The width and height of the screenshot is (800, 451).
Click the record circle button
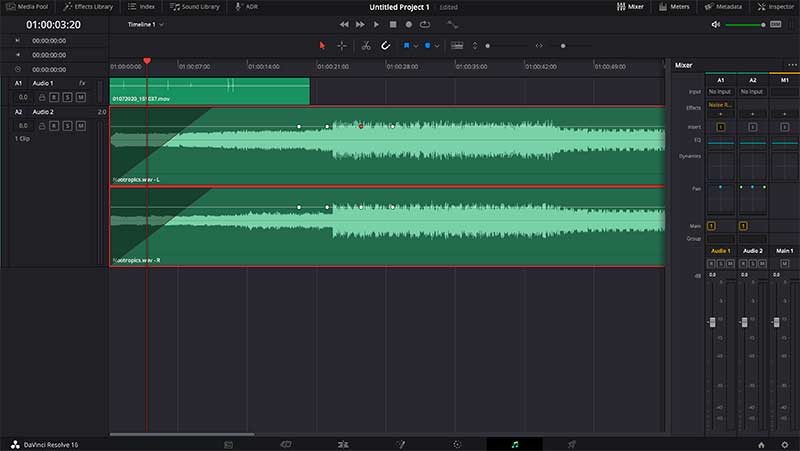coord(408,23)
